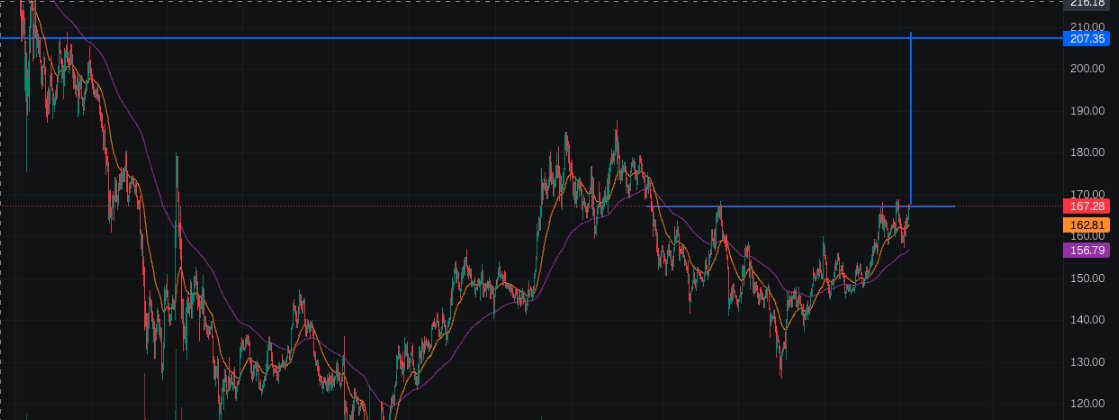Click the 190.00 price axis tick
The image size is (1119, 420).
(x=1088, y=111)
